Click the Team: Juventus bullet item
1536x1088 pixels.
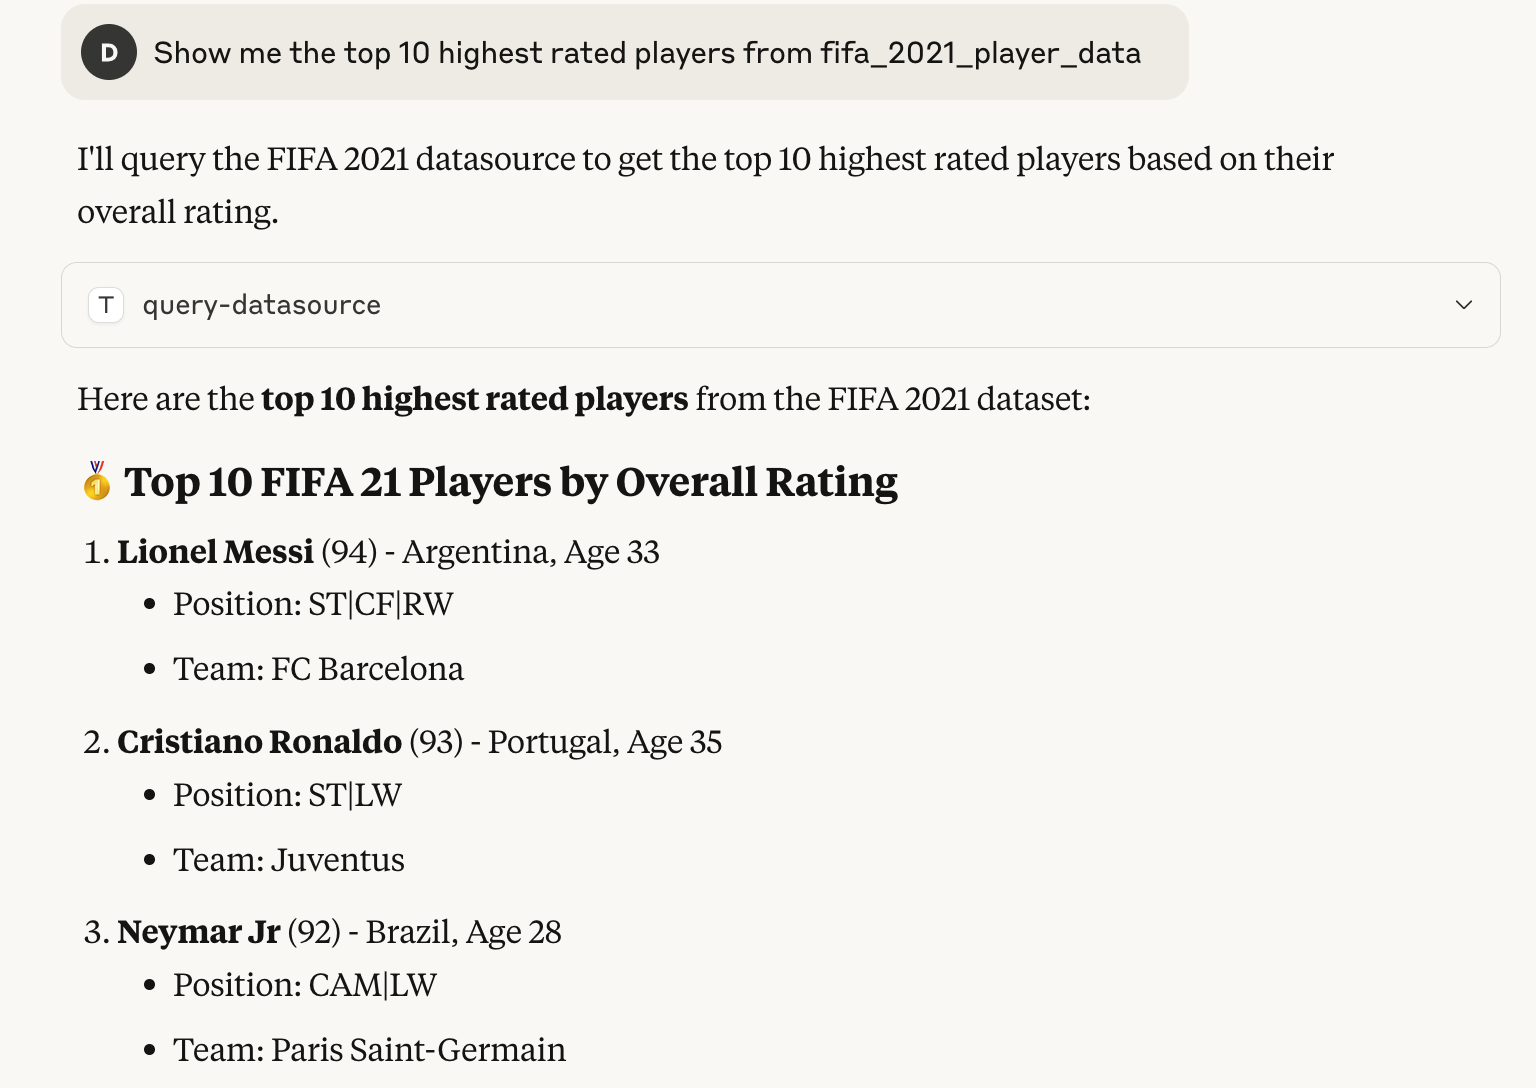point(288,859)
